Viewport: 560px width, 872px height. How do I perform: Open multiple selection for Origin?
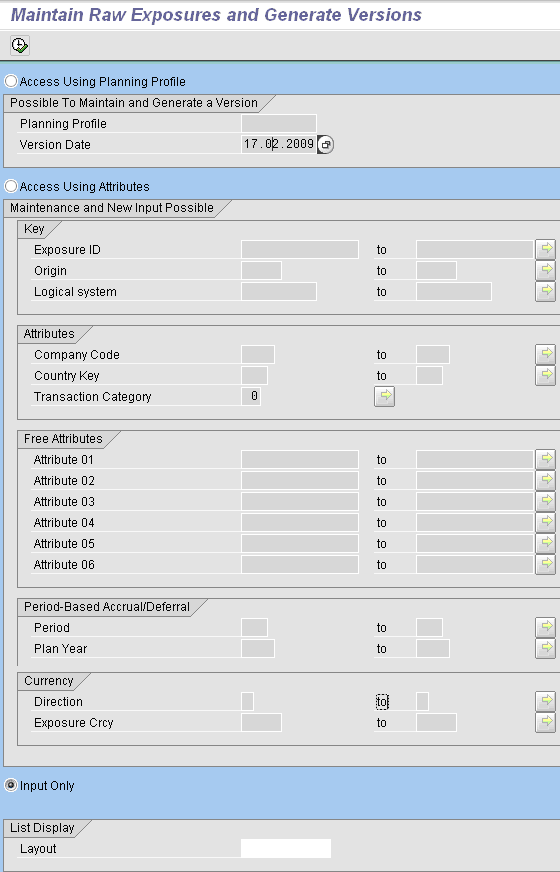[x=546, y=270]
